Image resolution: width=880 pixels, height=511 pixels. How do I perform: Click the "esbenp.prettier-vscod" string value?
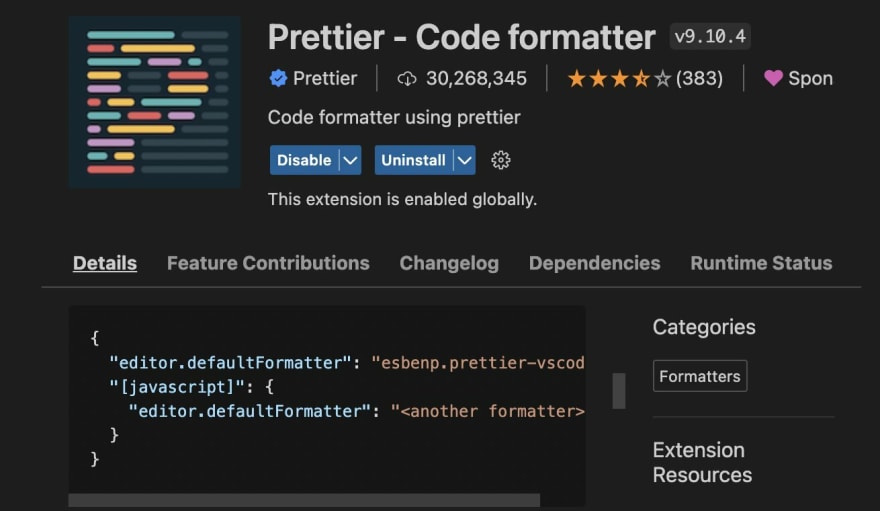(478, 363)
